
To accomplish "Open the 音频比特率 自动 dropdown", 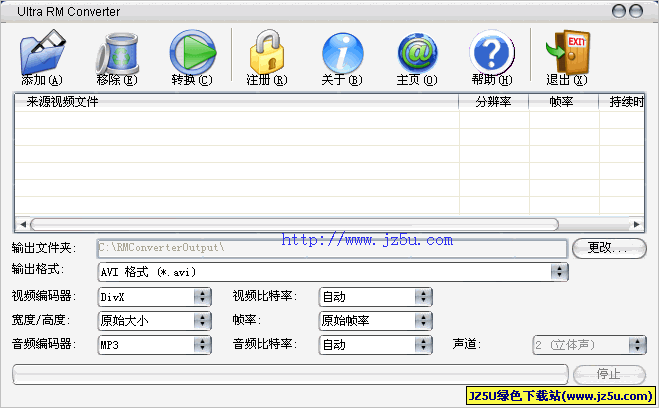I will point(376,345).
